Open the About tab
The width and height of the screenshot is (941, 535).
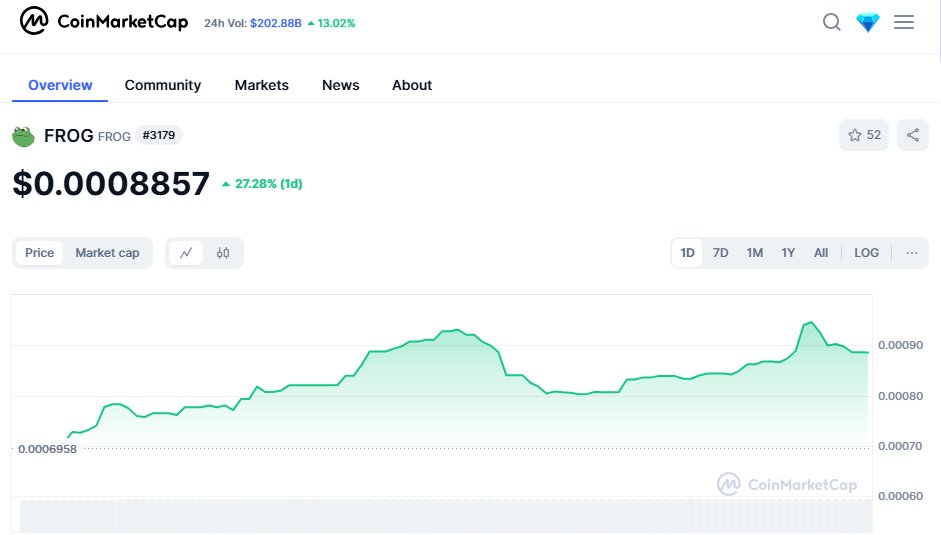coord(412,85)
